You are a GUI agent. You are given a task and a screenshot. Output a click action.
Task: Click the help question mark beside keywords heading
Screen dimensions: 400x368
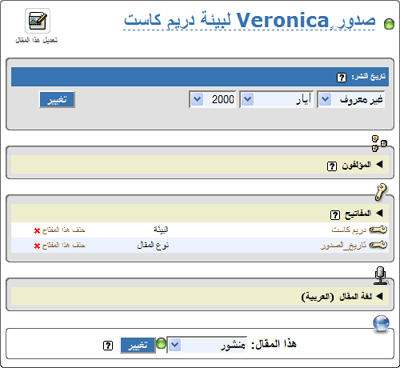pyautogui.click(x=335, y=214)
